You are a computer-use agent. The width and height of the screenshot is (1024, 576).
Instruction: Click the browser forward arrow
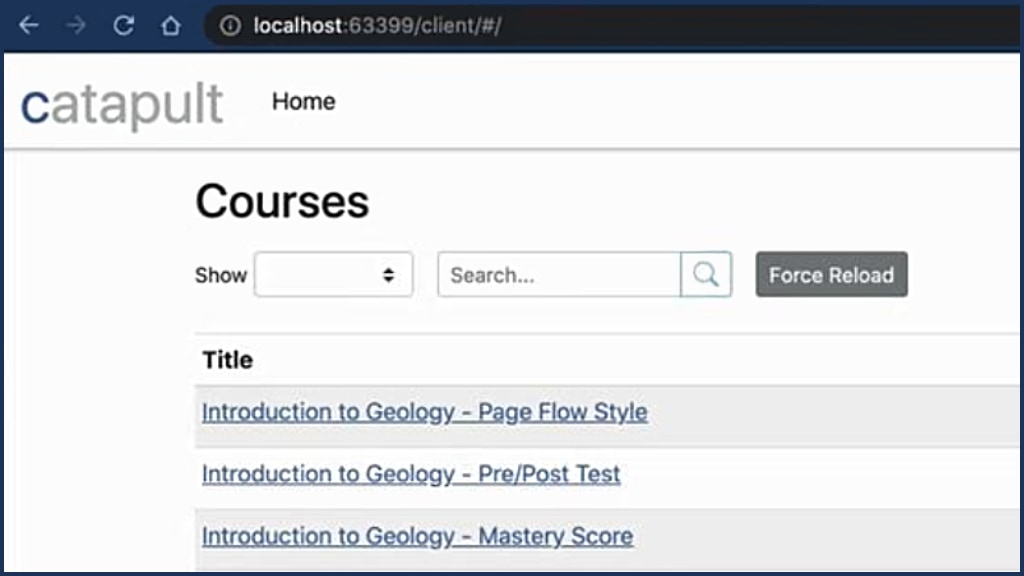click(x=76, y=25)
